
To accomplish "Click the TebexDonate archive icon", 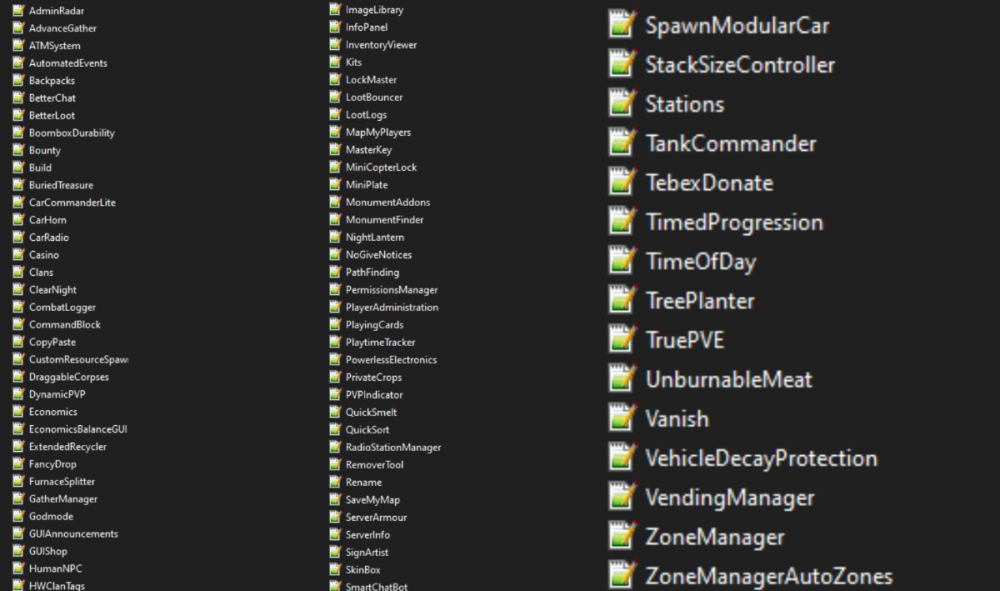I will 621,183.
